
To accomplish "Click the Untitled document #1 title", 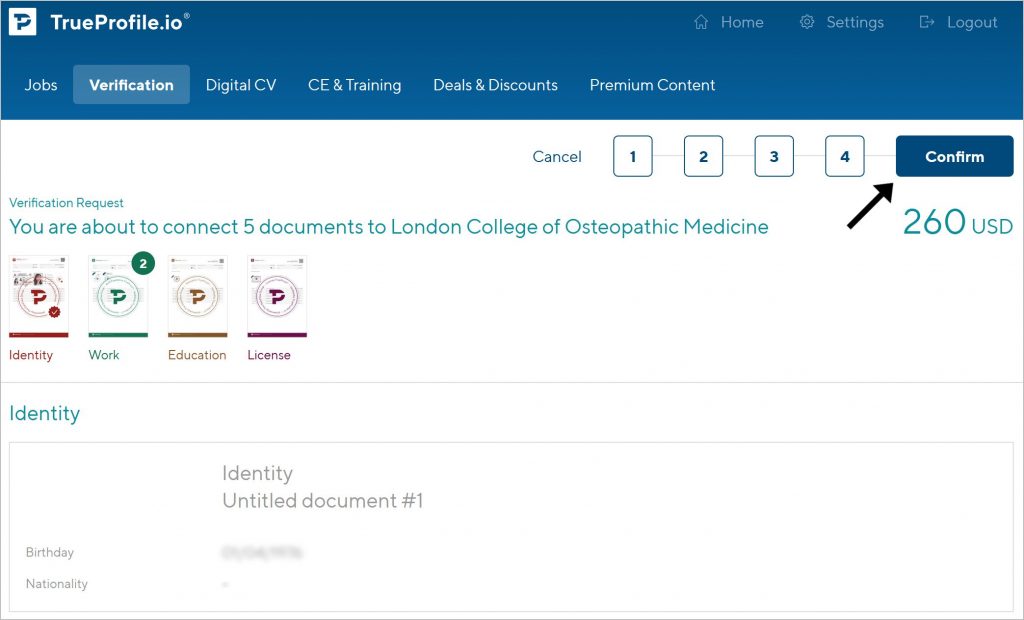I will [323, 500].
